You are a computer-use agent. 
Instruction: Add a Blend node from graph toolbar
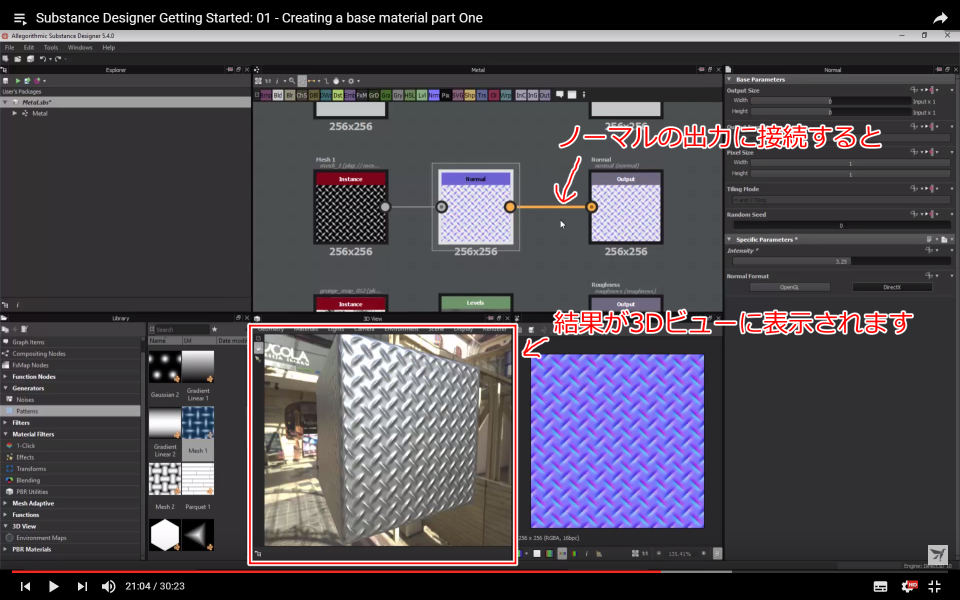pyautogui.click(x=278, y=95)
